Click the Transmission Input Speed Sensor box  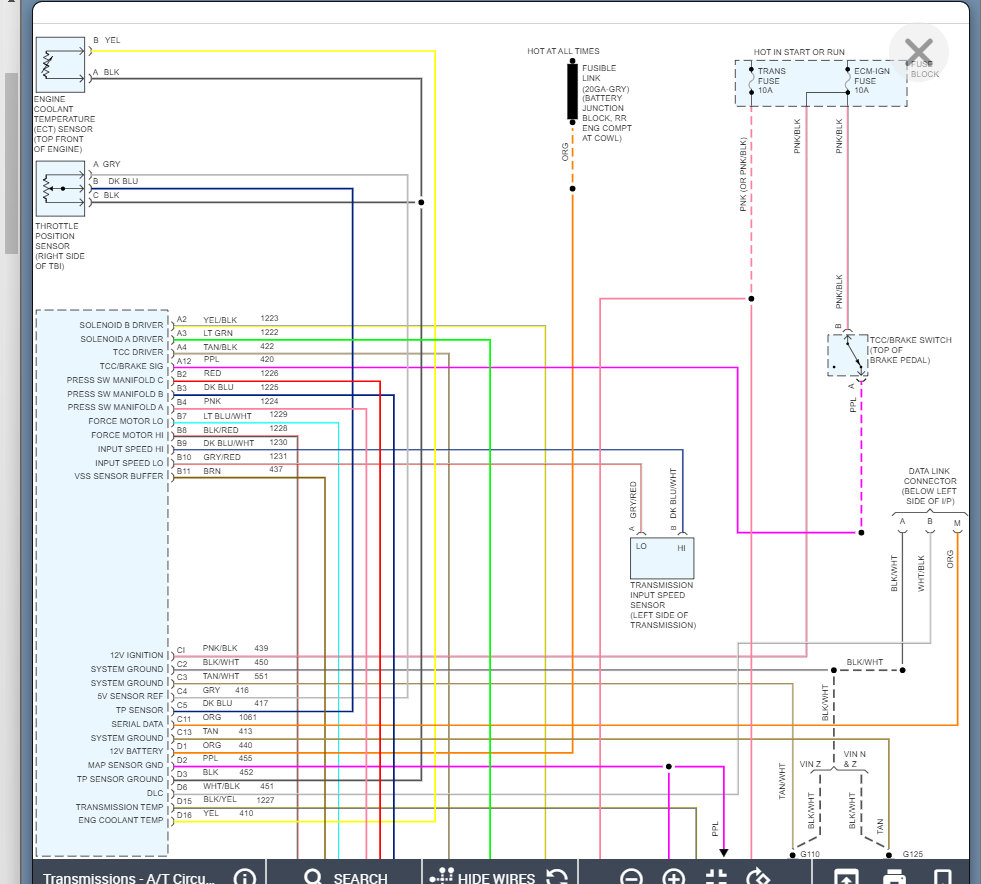click(x=662, y=558)
